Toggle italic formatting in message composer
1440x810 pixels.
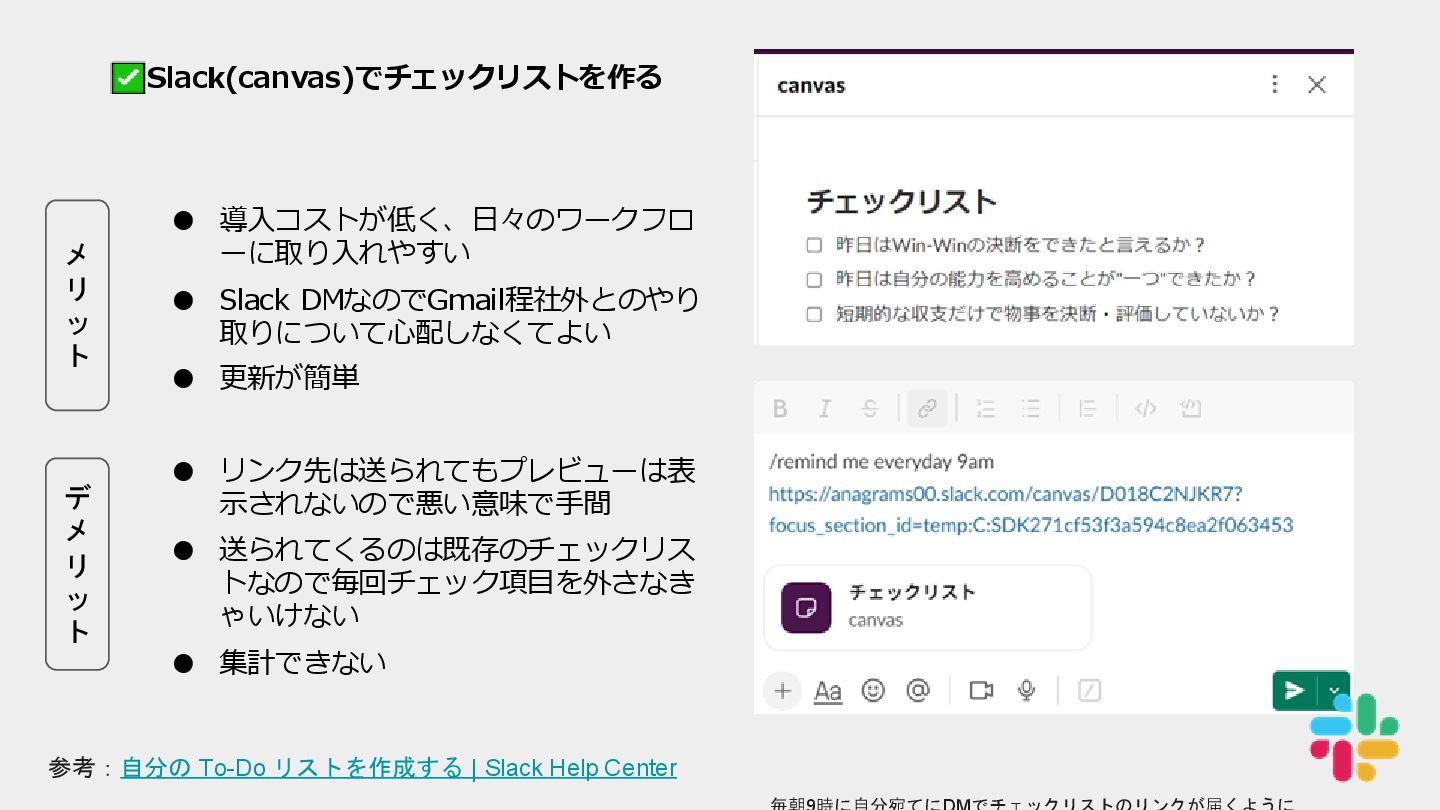pos(825,408)
